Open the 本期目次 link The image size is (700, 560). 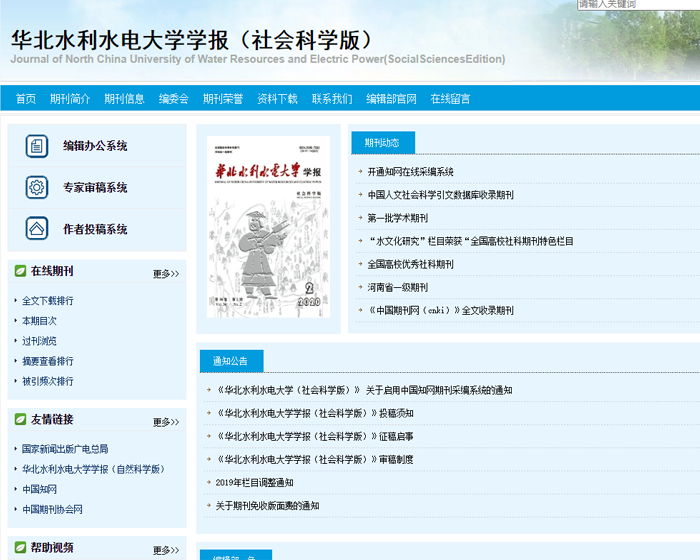coord(39,321)
